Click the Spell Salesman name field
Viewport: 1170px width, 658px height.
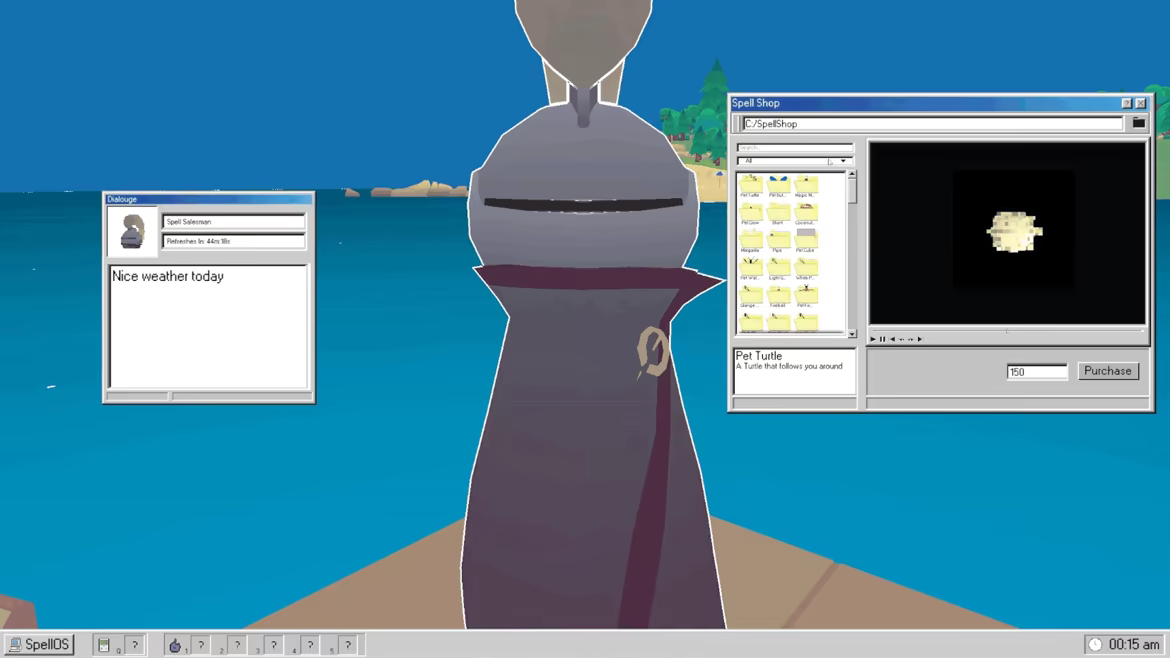pos(234,222)
